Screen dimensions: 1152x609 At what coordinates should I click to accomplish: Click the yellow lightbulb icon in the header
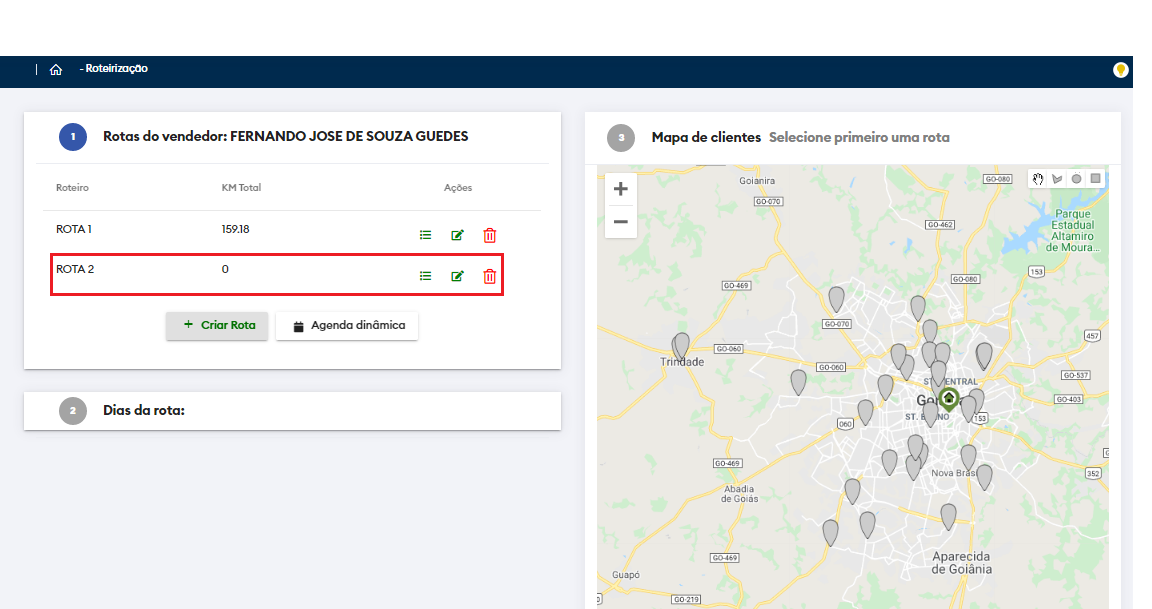[x=1121, y=70]
